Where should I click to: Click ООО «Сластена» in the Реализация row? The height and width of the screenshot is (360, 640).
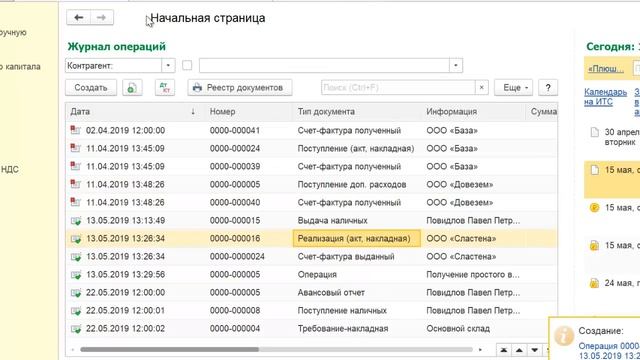[x=461, y=238]
